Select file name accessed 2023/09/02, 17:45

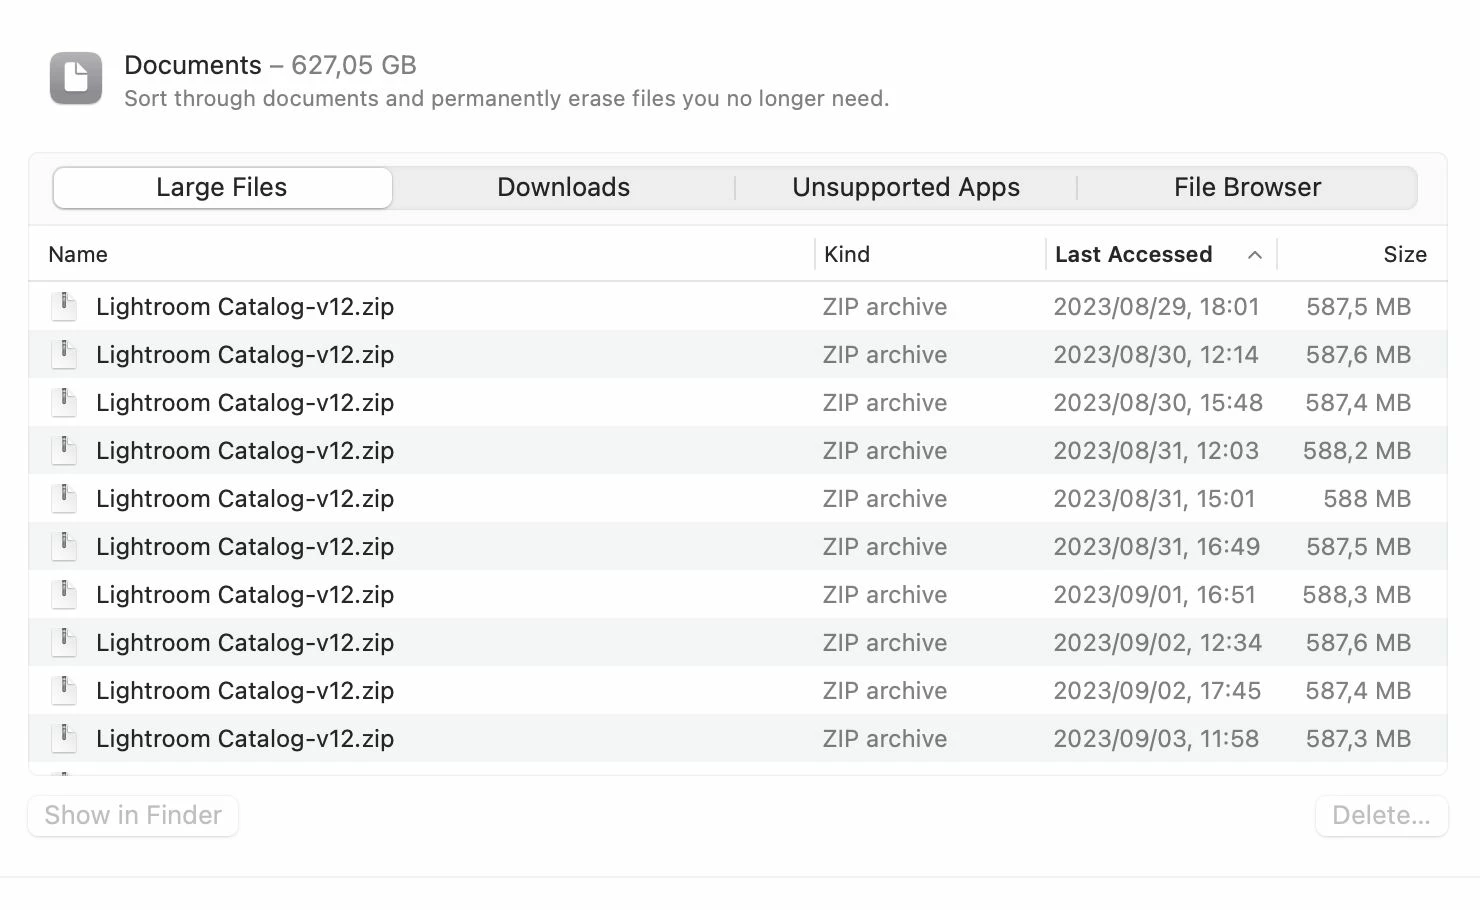click(x=245, y=691)
